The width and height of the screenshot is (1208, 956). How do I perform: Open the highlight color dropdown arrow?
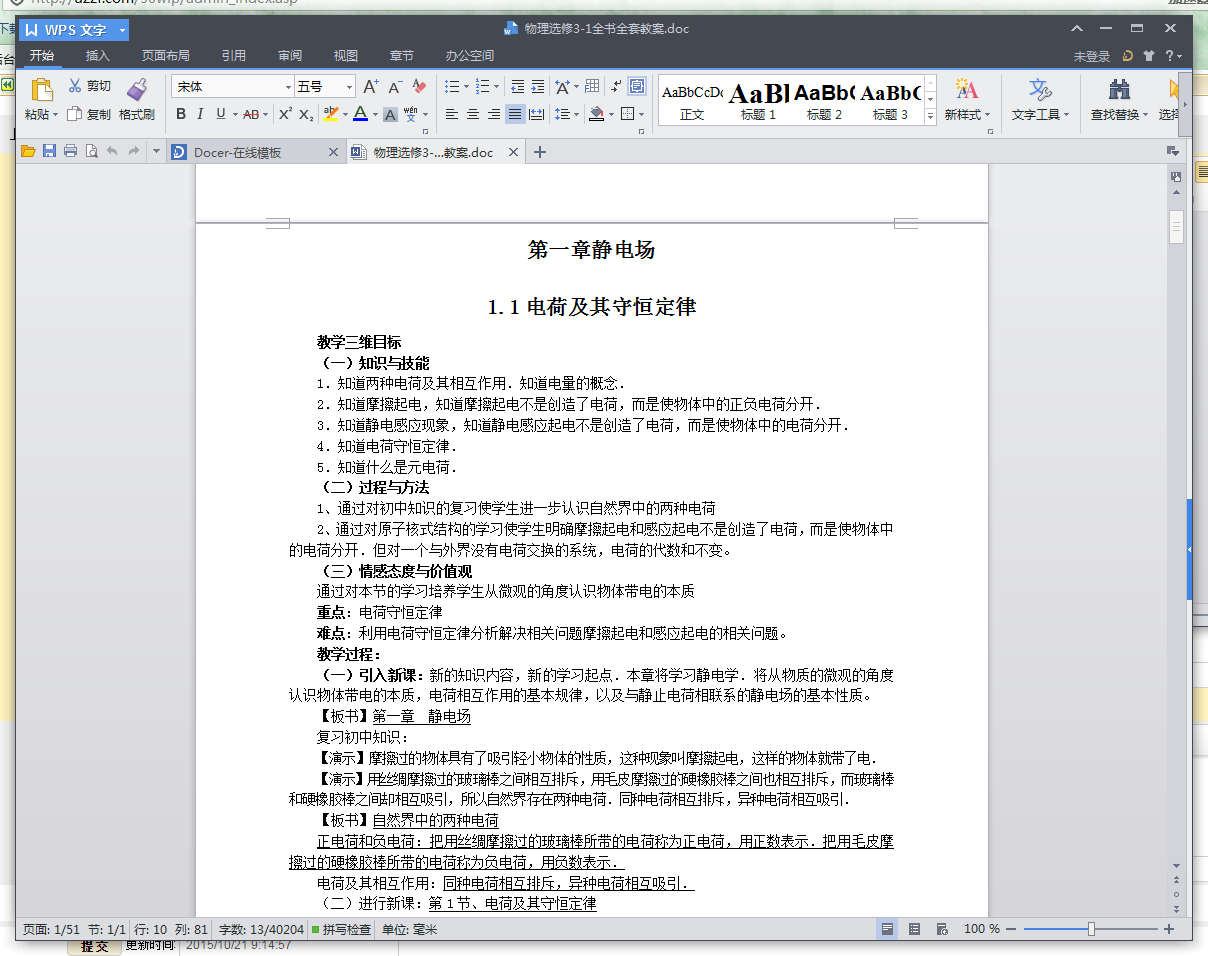[x=346, y=115]
